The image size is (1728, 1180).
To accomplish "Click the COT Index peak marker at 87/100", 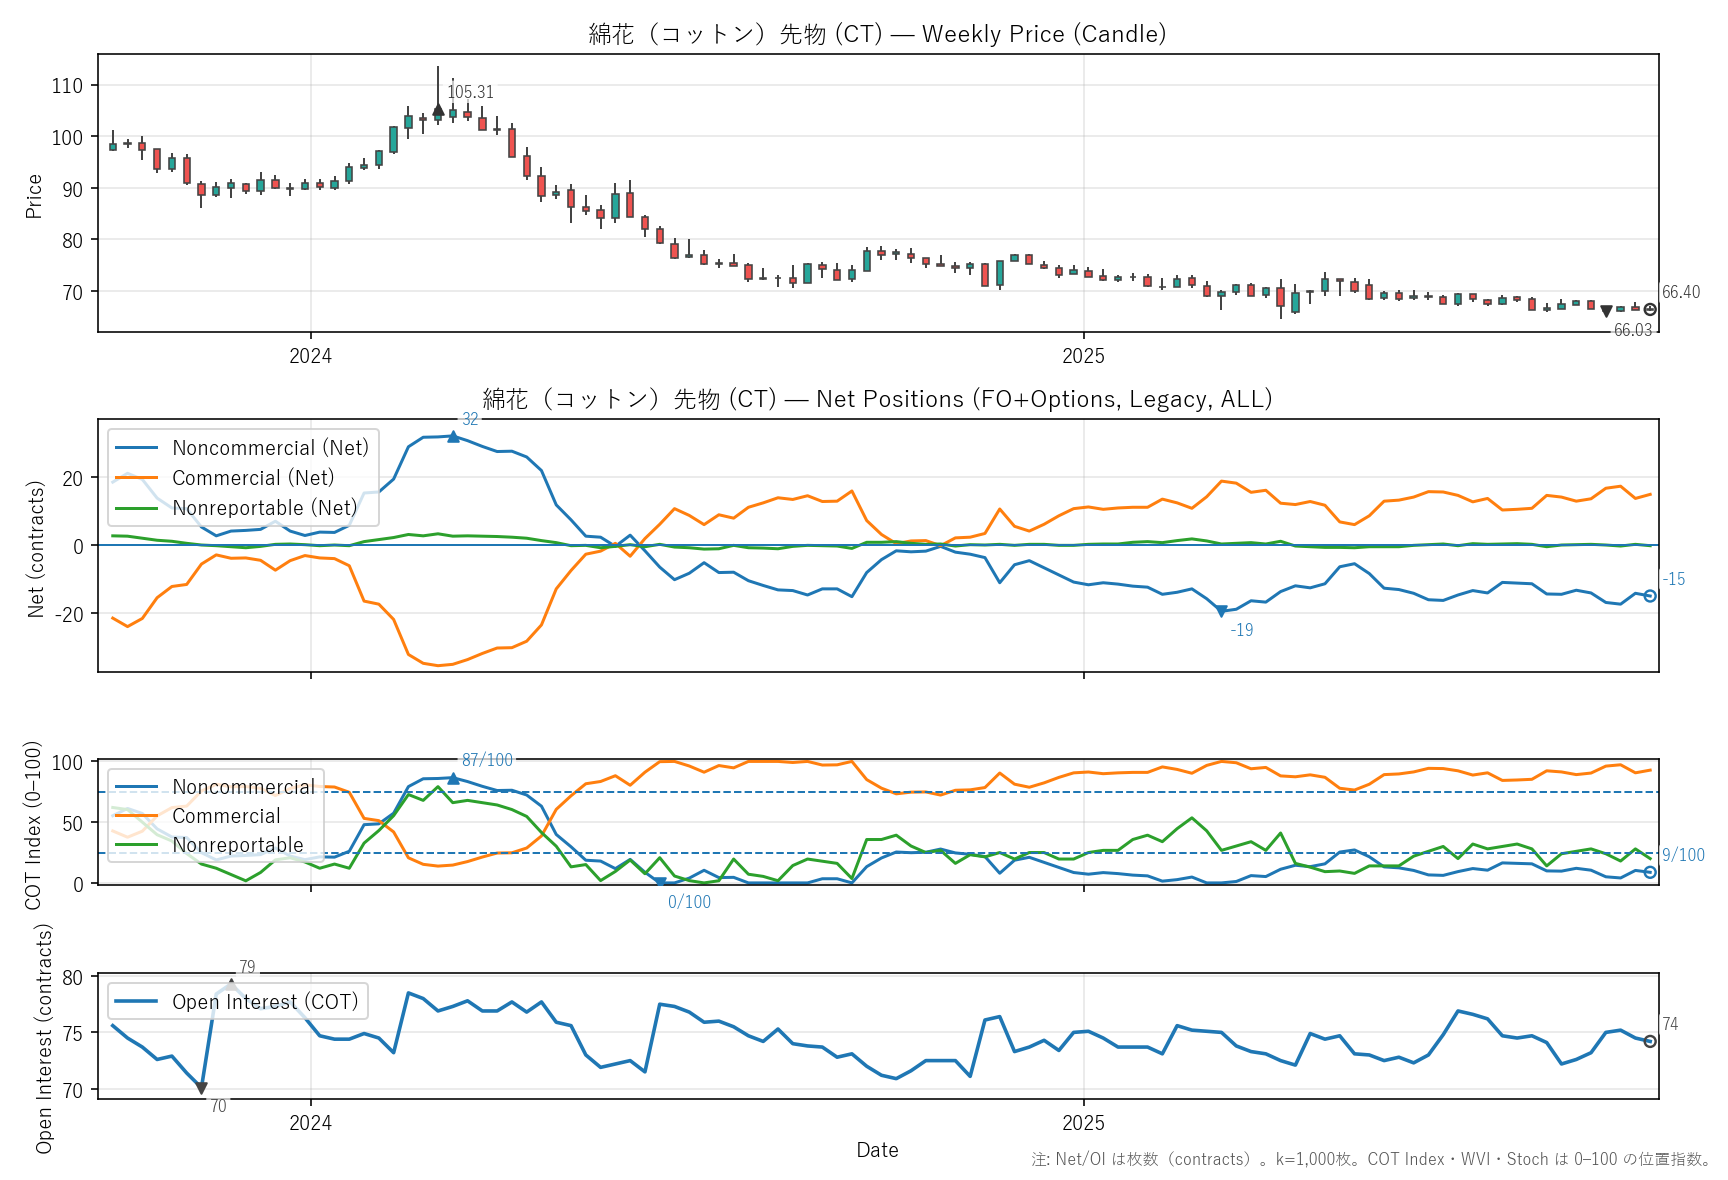I will [453, 779].
